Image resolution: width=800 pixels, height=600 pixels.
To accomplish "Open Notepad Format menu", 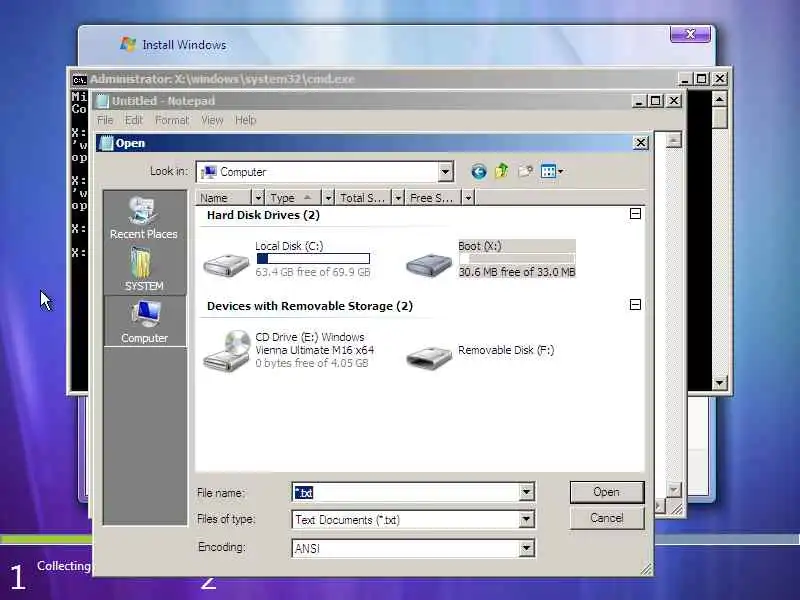I will click(172, 120).
